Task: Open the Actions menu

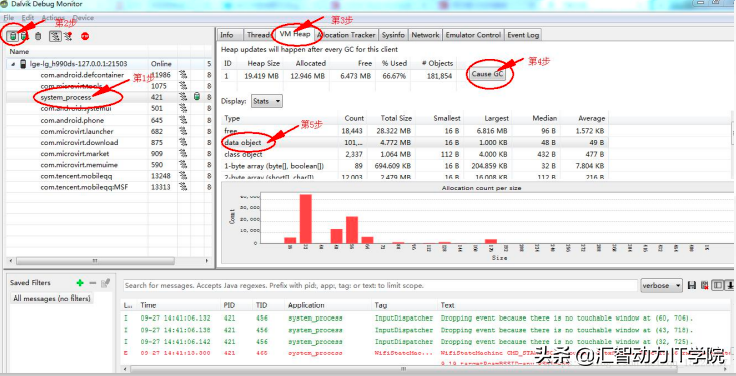Action: 53,18
